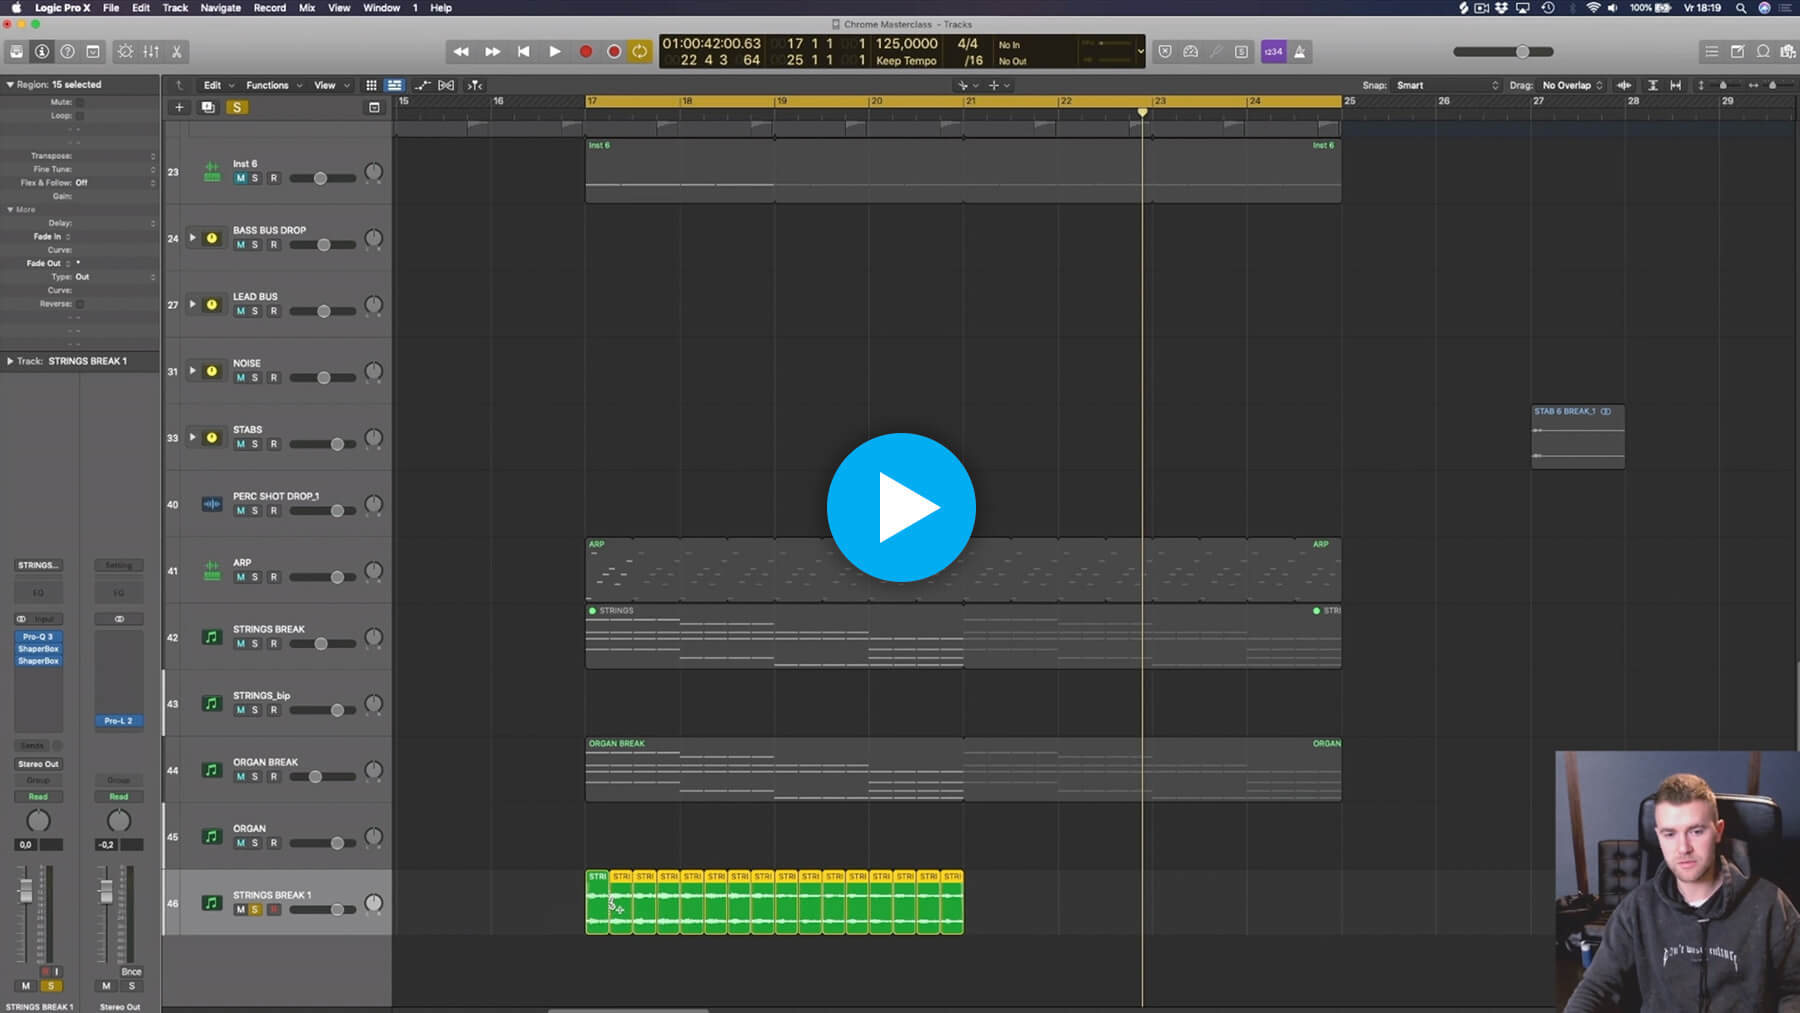The height and width of the screenshot is (1013, 1800).
Task: Click the Bnce bounce button
Action: tap(131, 972)
